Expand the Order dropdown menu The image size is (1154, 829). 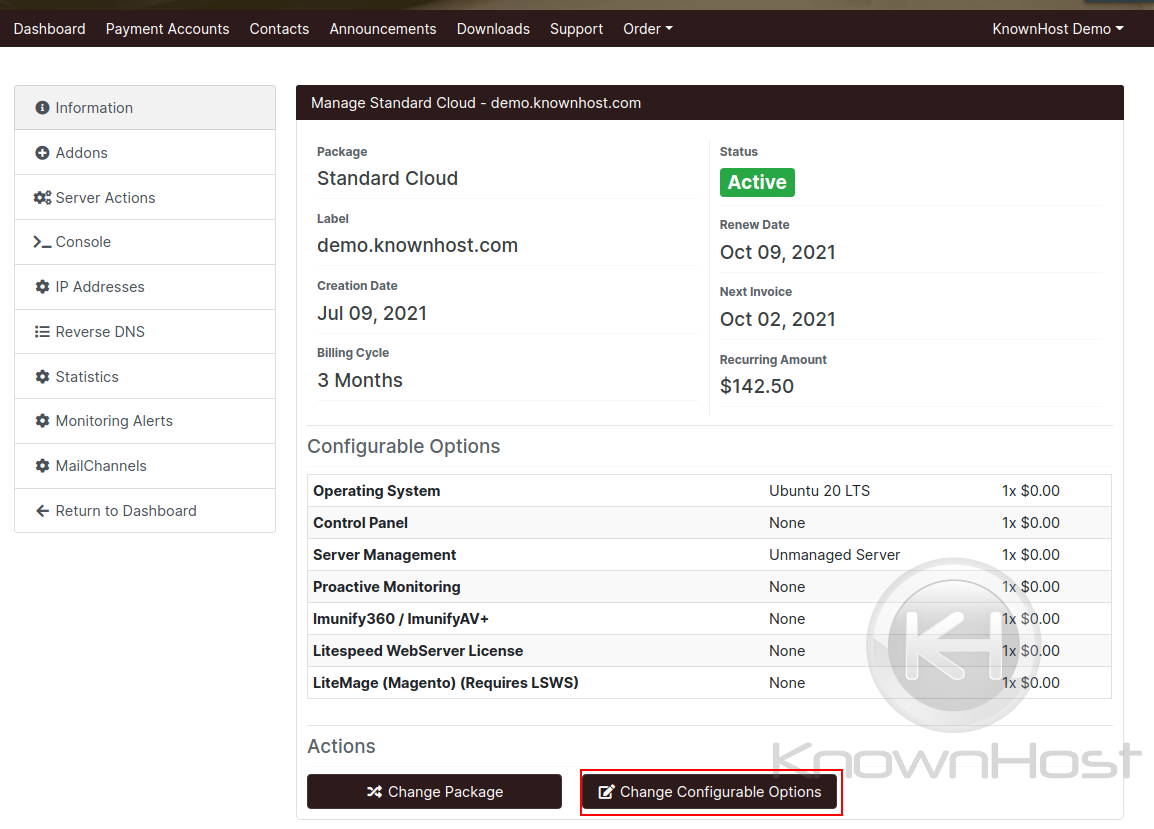click(648, 29)
